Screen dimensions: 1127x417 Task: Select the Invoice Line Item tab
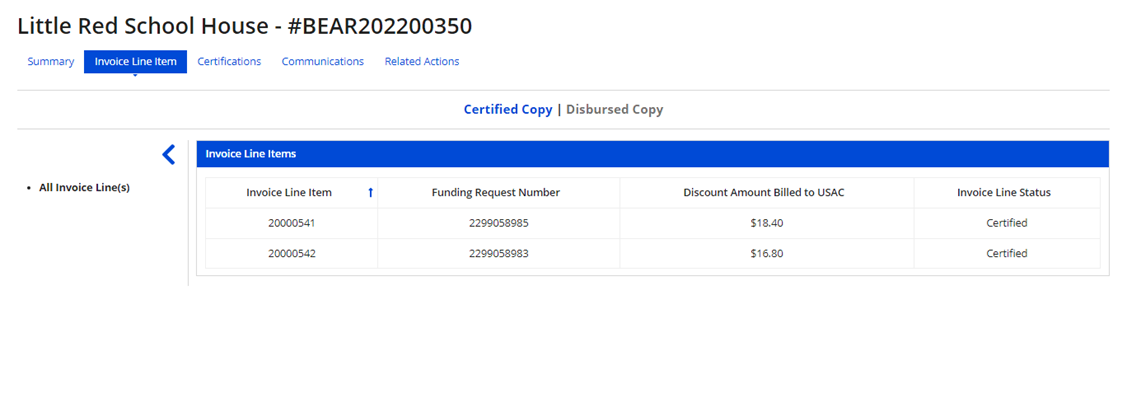pos(135,62)
